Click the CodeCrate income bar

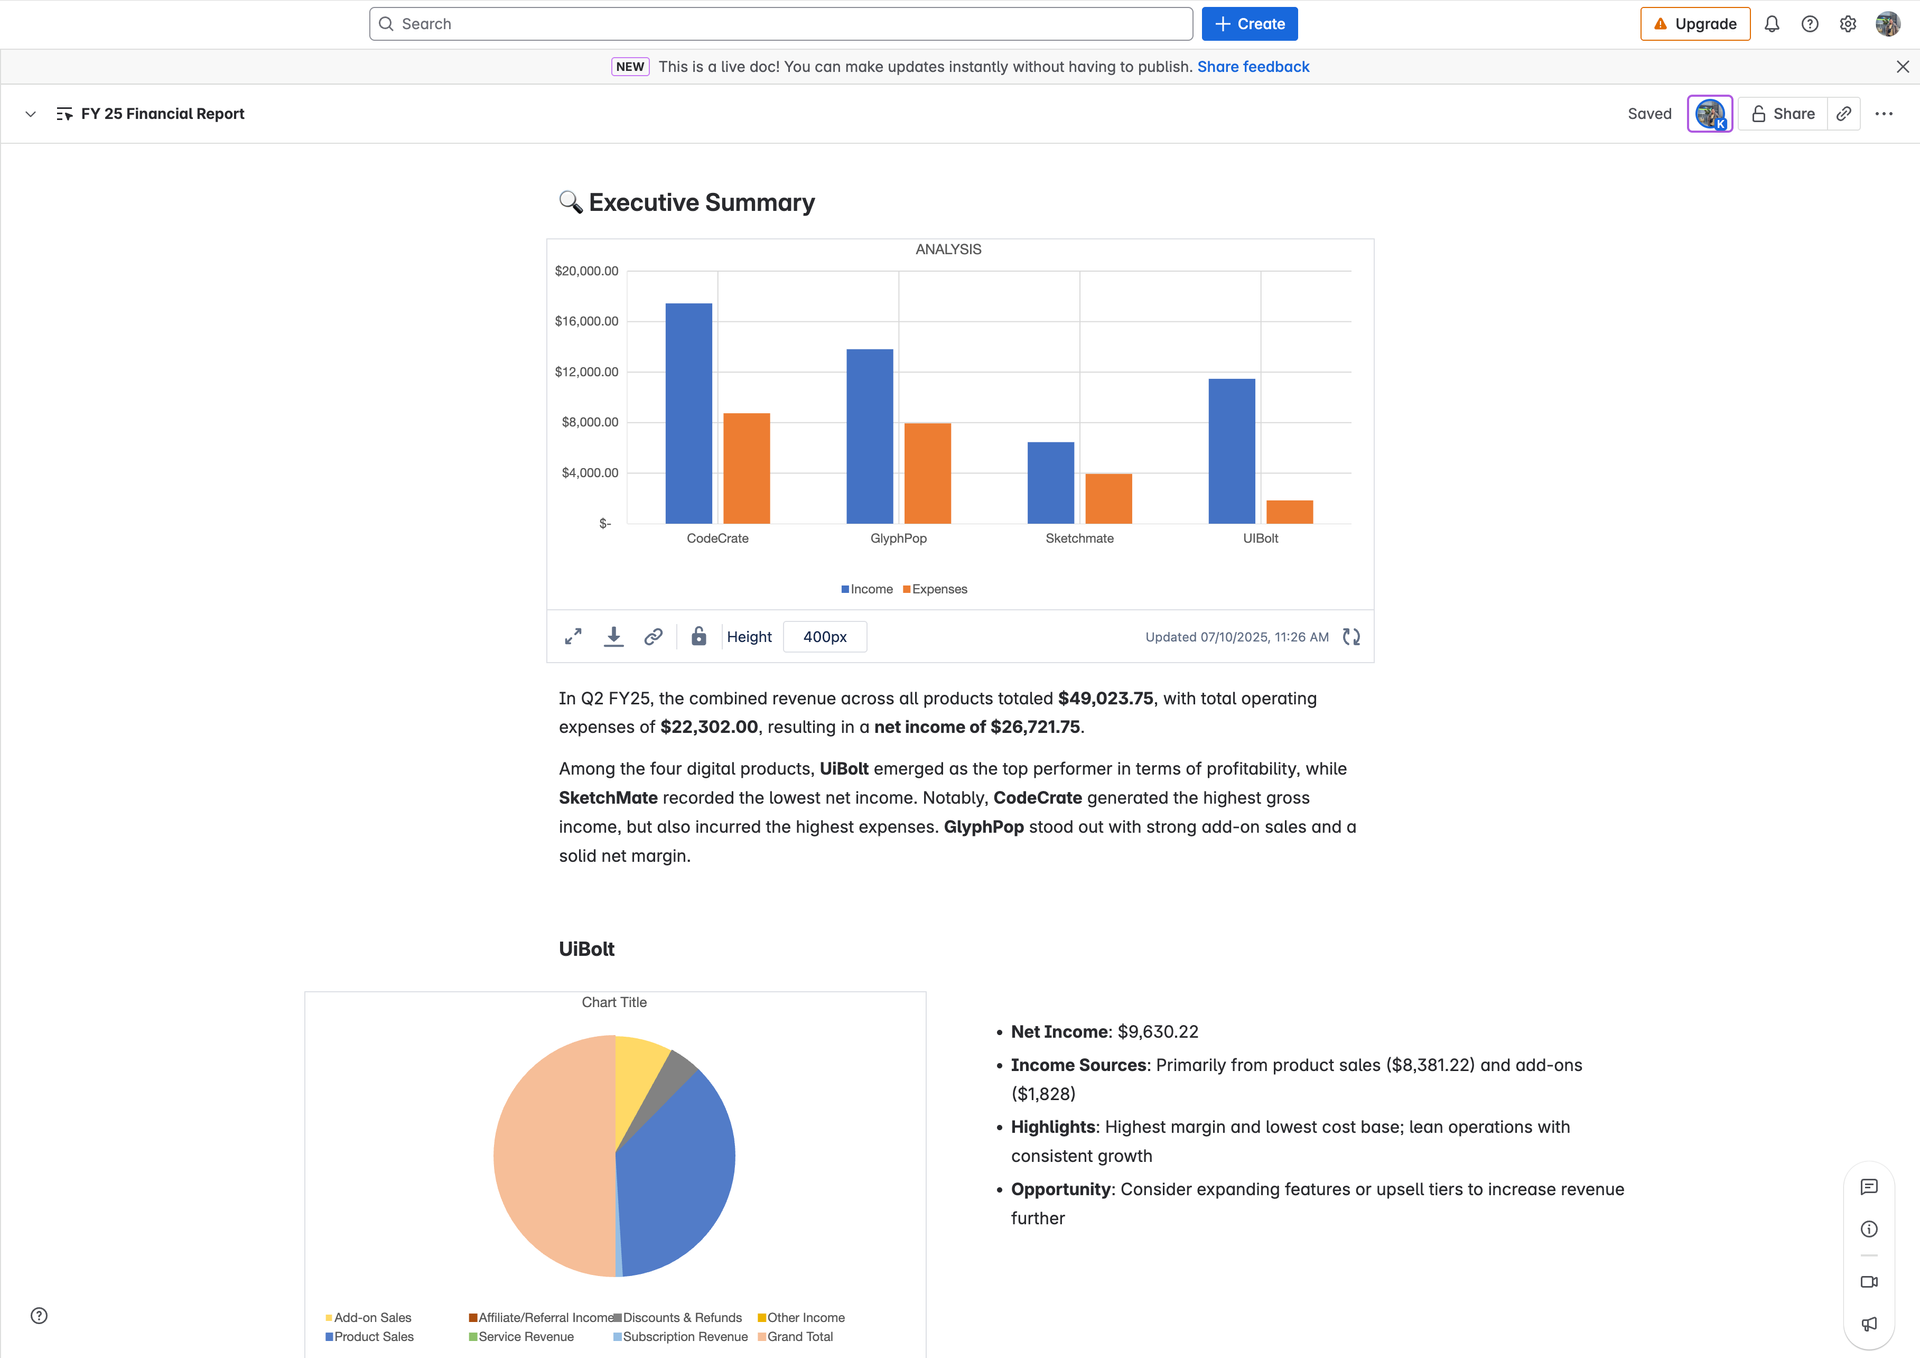click(x=689, y=413)
